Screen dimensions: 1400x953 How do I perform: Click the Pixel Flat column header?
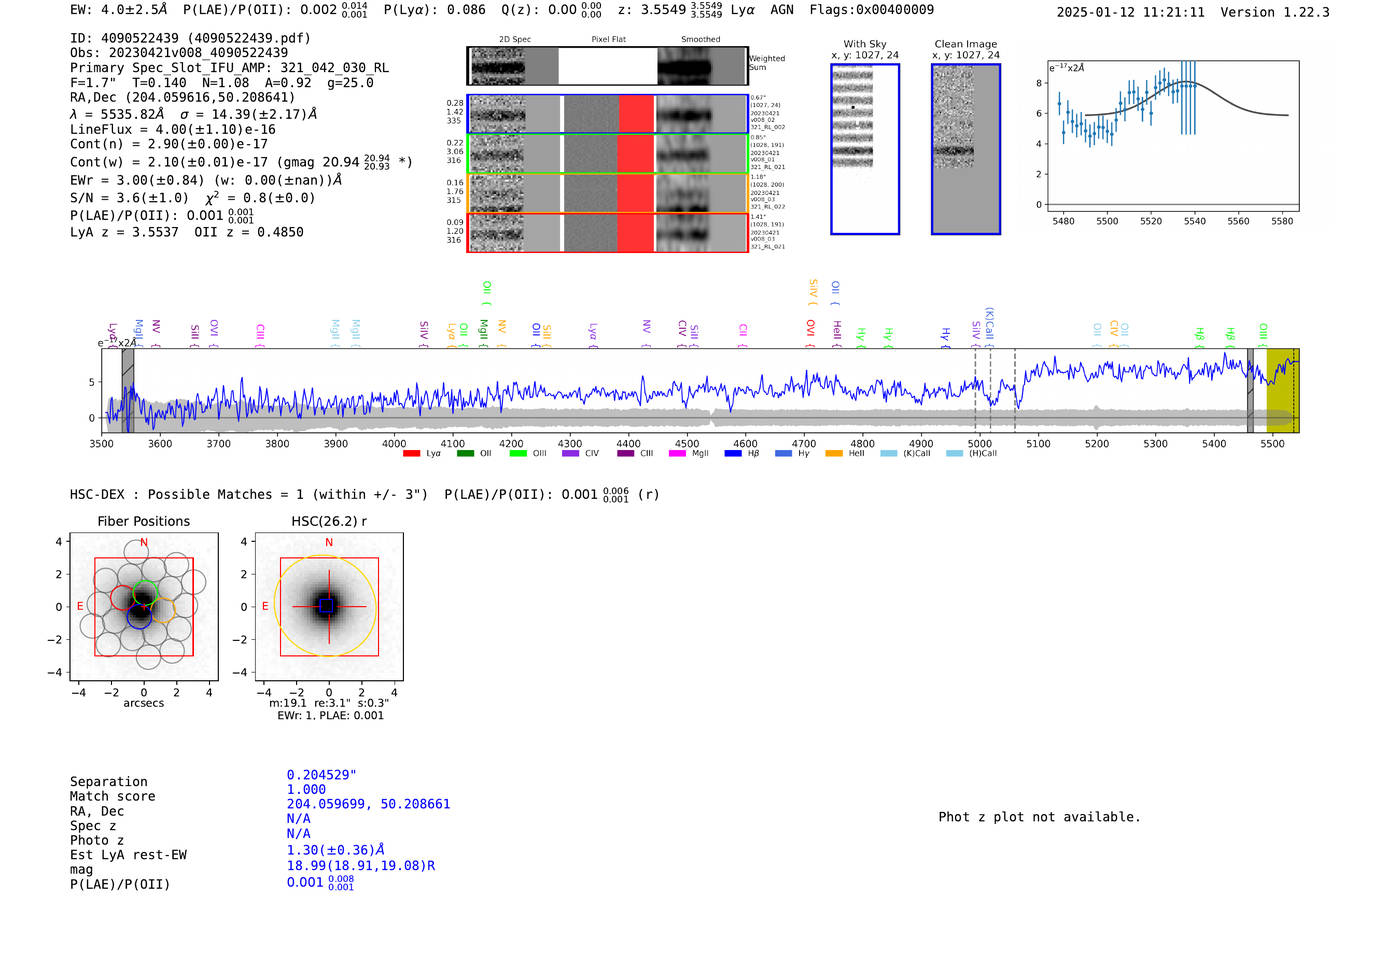point(608,40)
